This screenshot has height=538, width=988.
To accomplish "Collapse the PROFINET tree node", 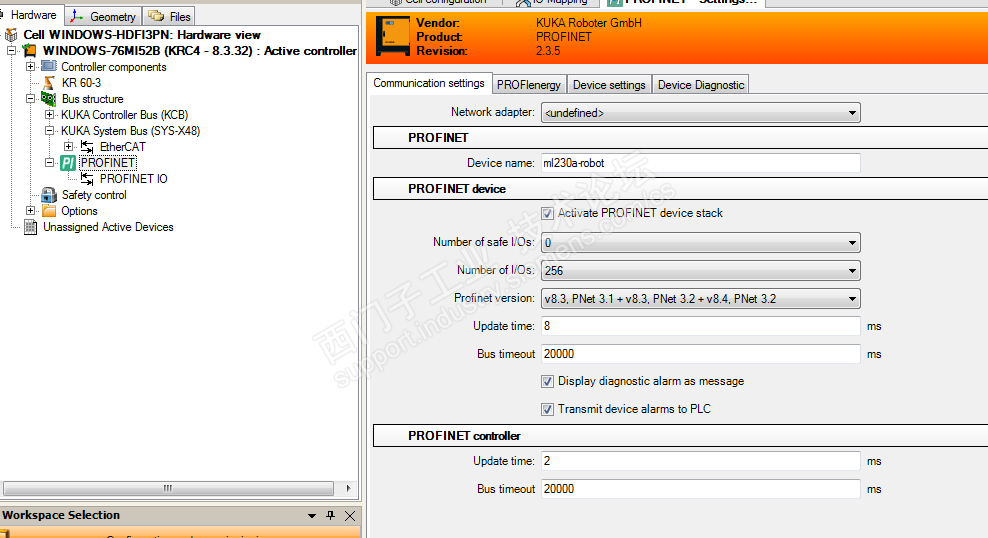I will (x=49, y=163).
